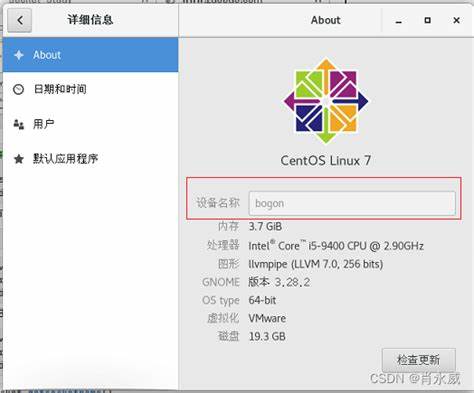The image size is (474, 393).
Task: Click the 19.3 GB disk value
Action: [267, 336]
